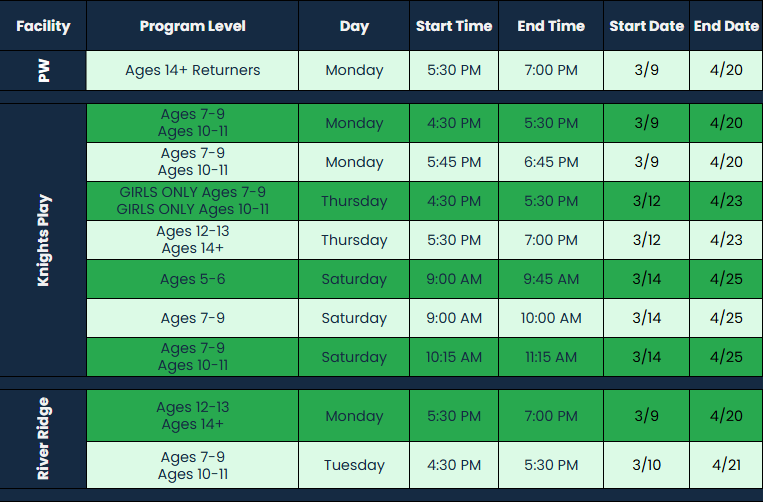Select the 5:45 PM start time
Screen dimensions: 763x502
pyautogui.click(x=454, y=162)
